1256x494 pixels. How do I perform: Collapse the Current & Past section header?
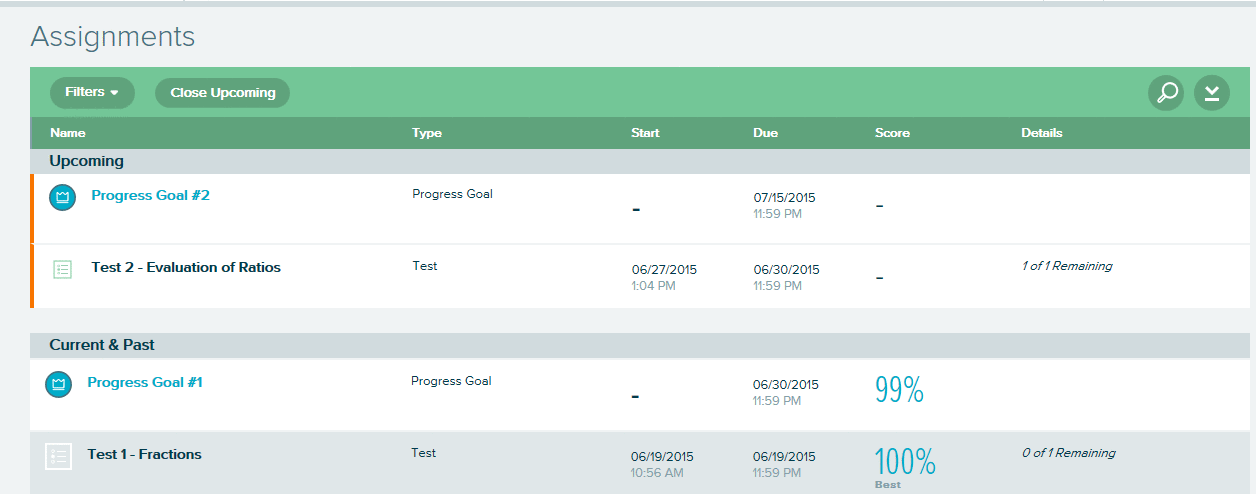point(640,345)
